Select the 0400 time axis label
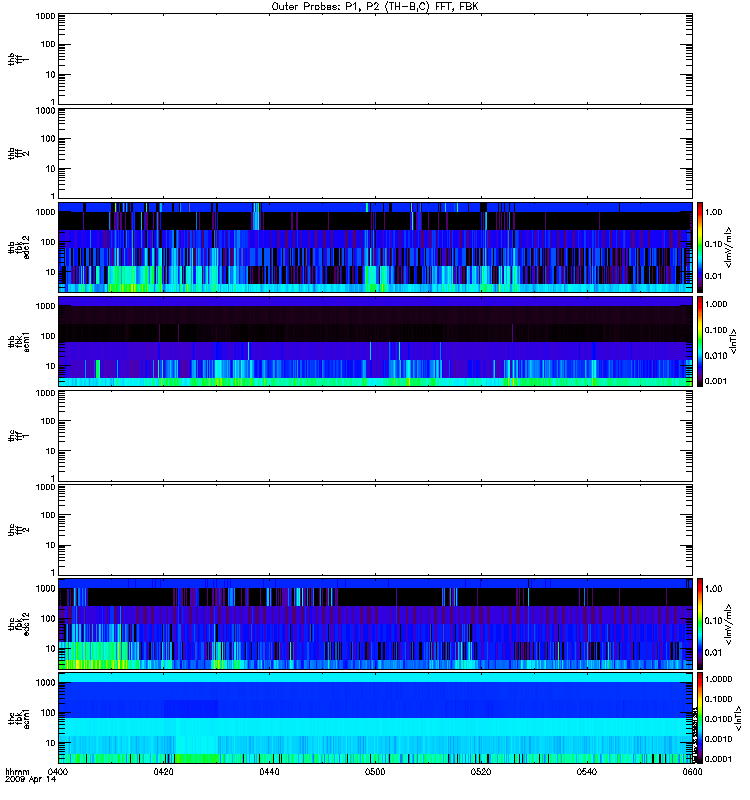The height and width of the screenshot is (800, 750). tap(57, 771)
